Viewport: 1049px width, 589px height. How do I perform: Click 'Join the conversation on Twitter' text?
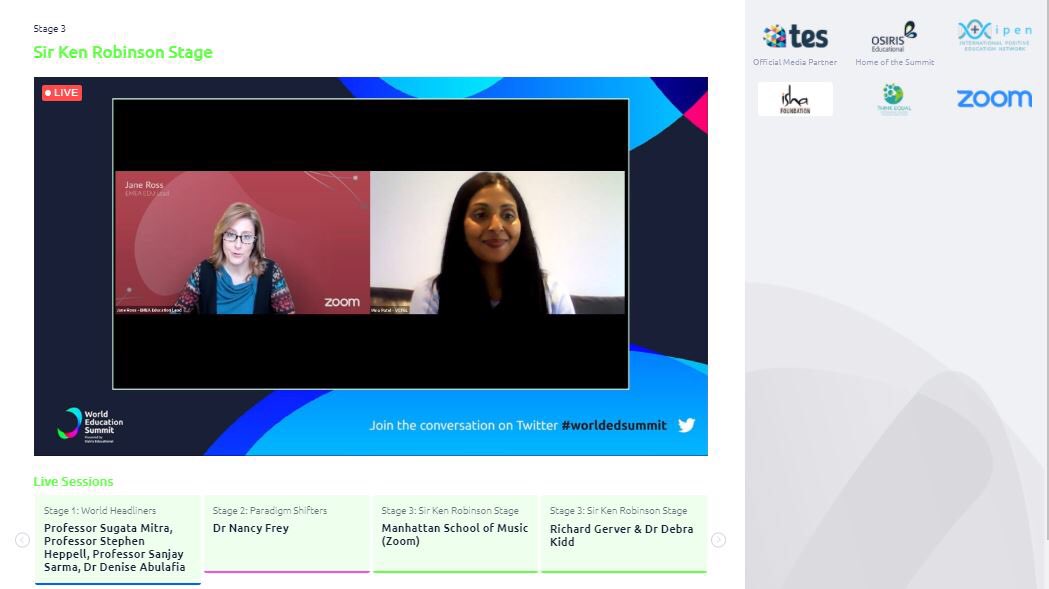click(464, 425)
